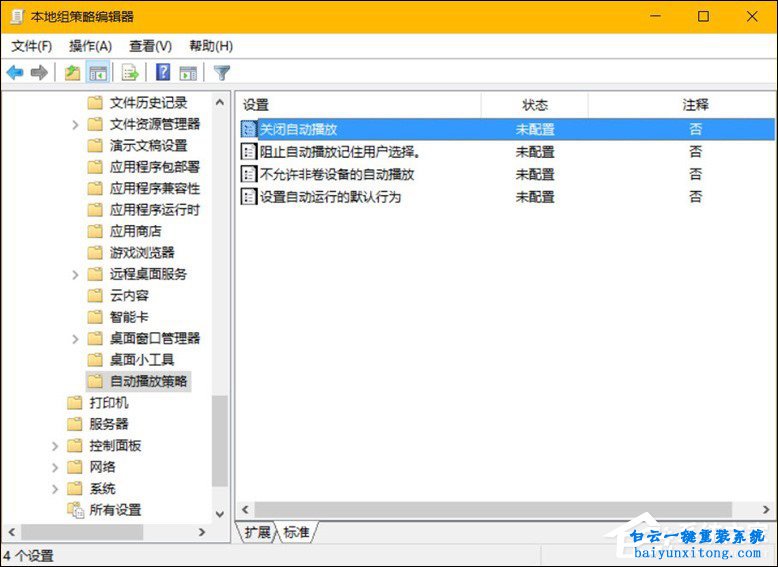Click the settings list scroll-left arrow

(245, 509)
